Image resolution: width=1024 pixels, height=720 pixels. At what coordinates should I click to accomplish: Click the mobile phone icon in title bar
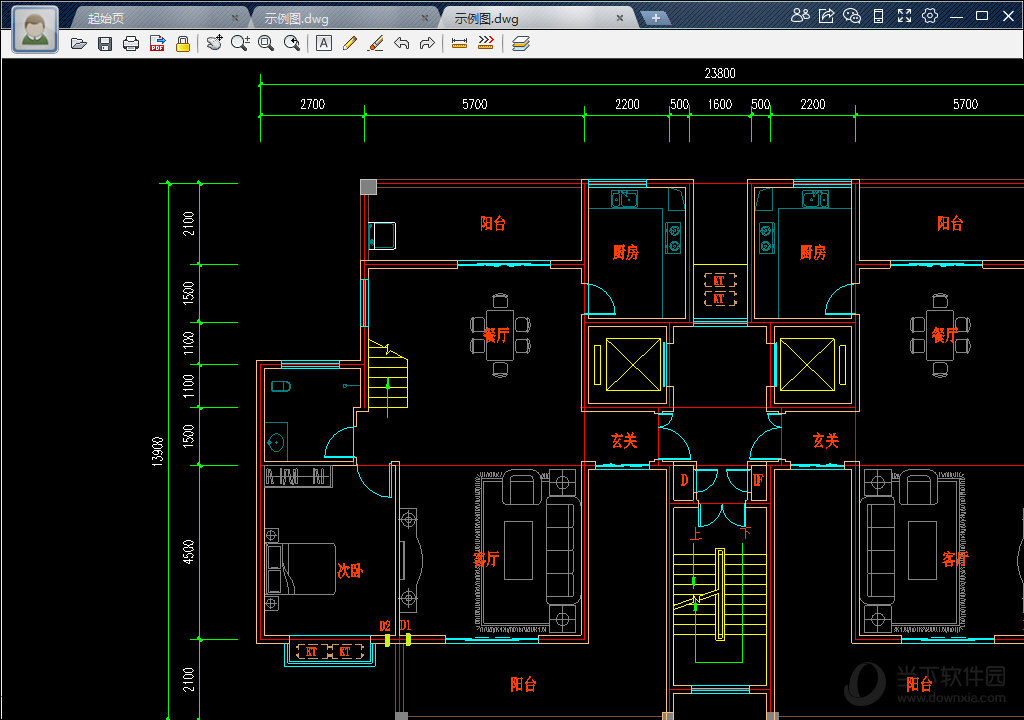[878, 16]
